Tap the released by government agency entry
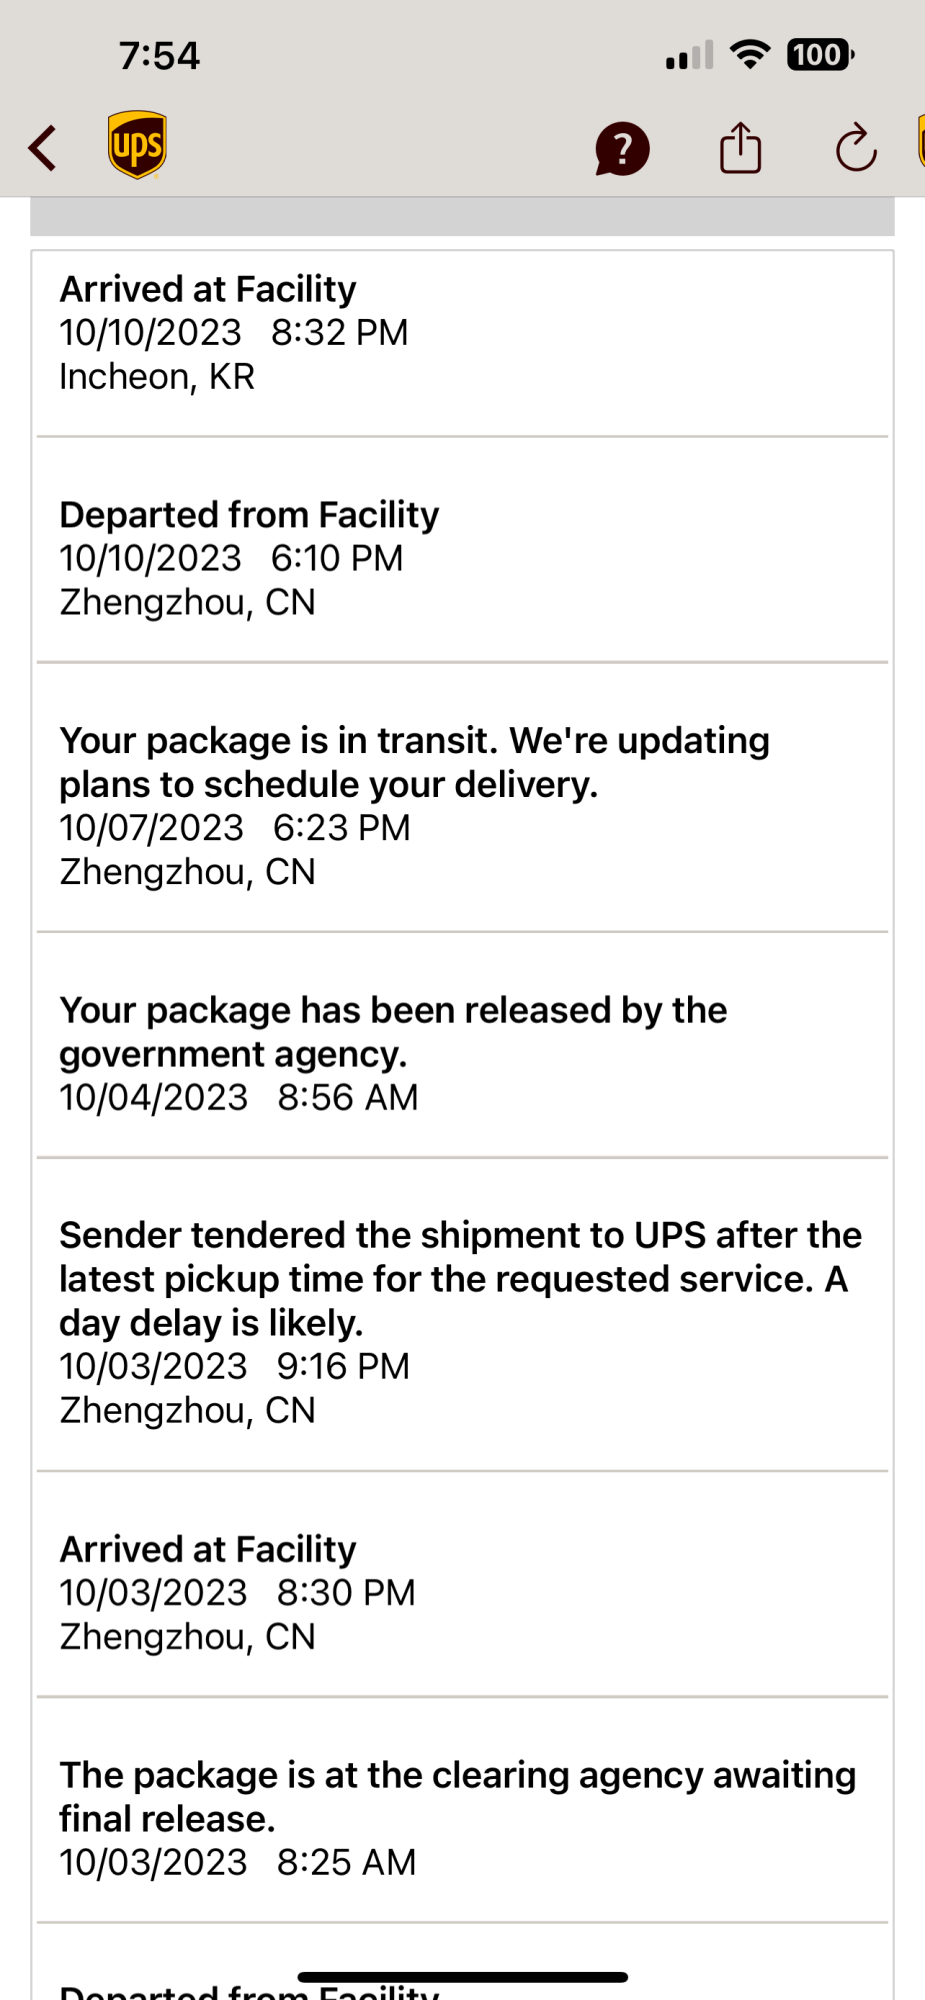The image size is (925, 2000). (462, 1053)
